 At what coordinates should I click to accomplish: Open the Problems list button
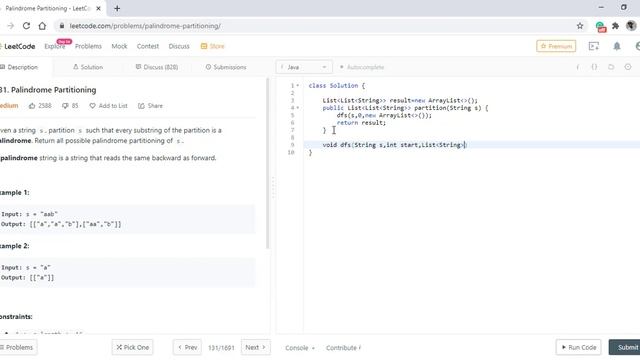pyautogui.click(x=18, y=347)
